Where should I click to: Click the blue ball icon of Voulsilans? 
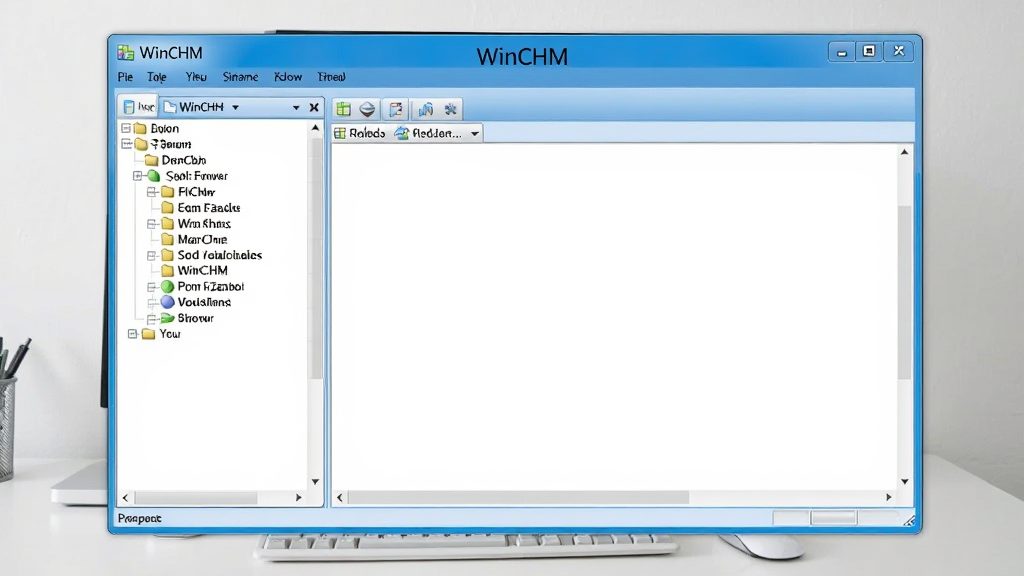pyautogui.click(x=167, y=302)
